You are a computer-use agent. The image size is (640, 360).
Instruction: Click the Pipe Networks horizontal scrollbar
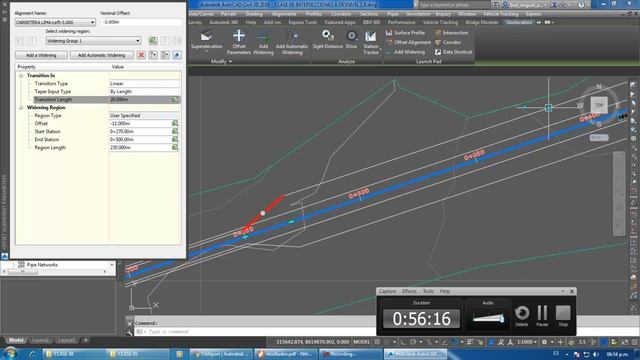pyautogui.click(x=54, y=272)
